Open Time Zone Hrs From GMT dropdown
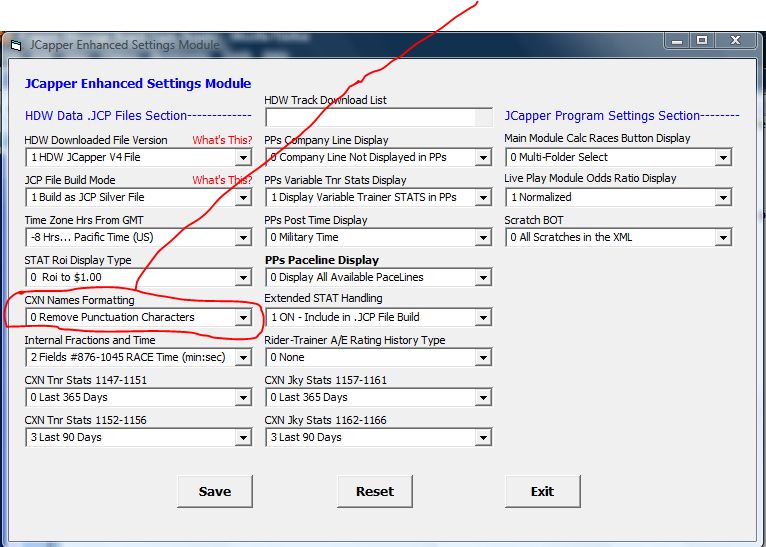This screenshot has width=766, height=547. click(243, 237)
